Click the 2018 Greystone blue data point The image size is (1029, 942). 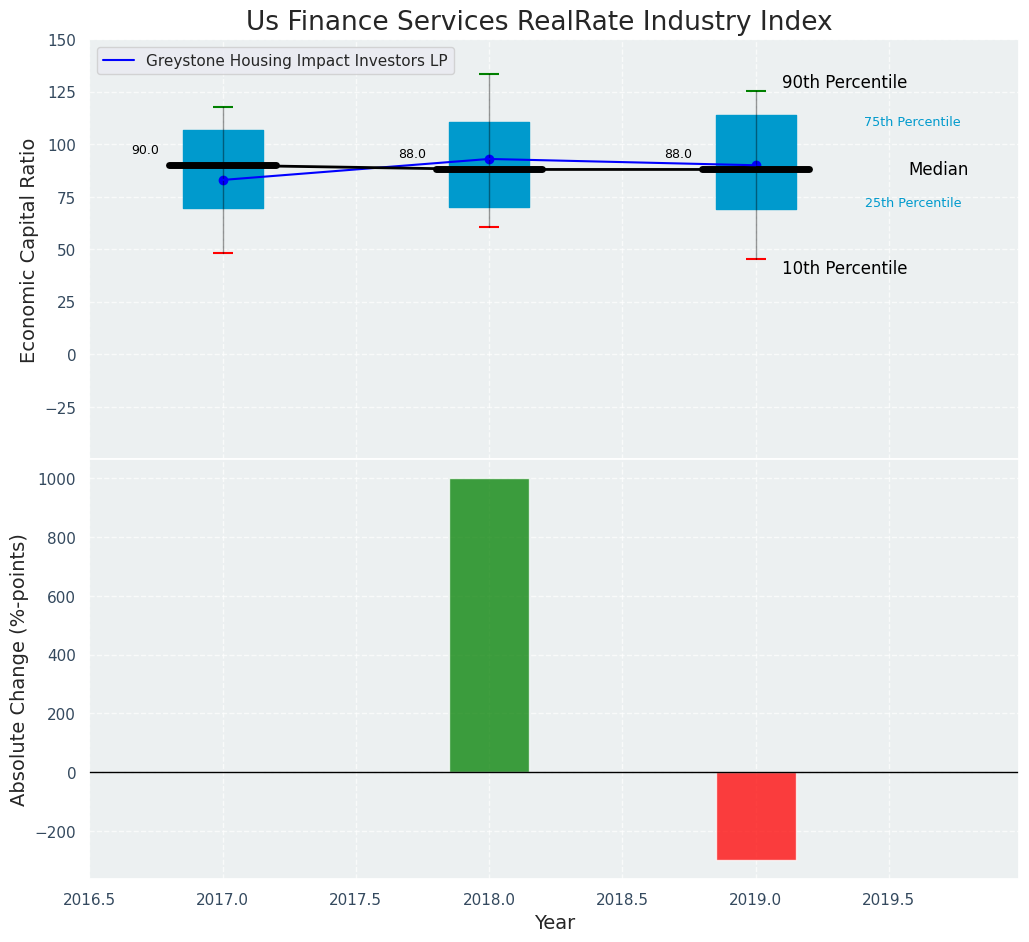tap(489, 159)
